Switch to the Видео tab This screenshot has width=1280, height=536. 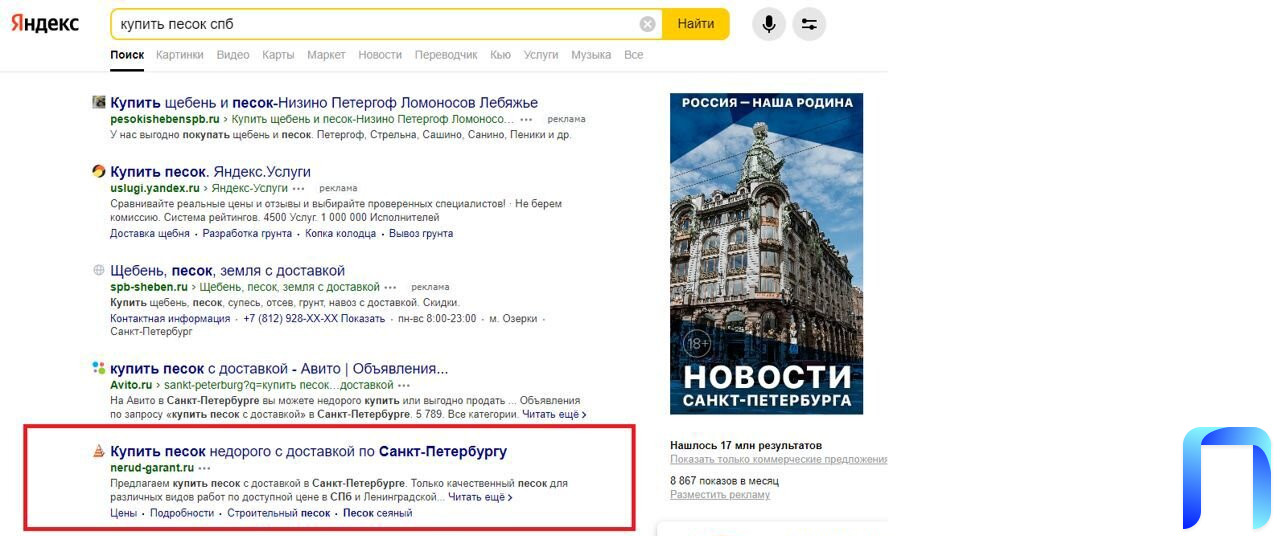[233, 55]
